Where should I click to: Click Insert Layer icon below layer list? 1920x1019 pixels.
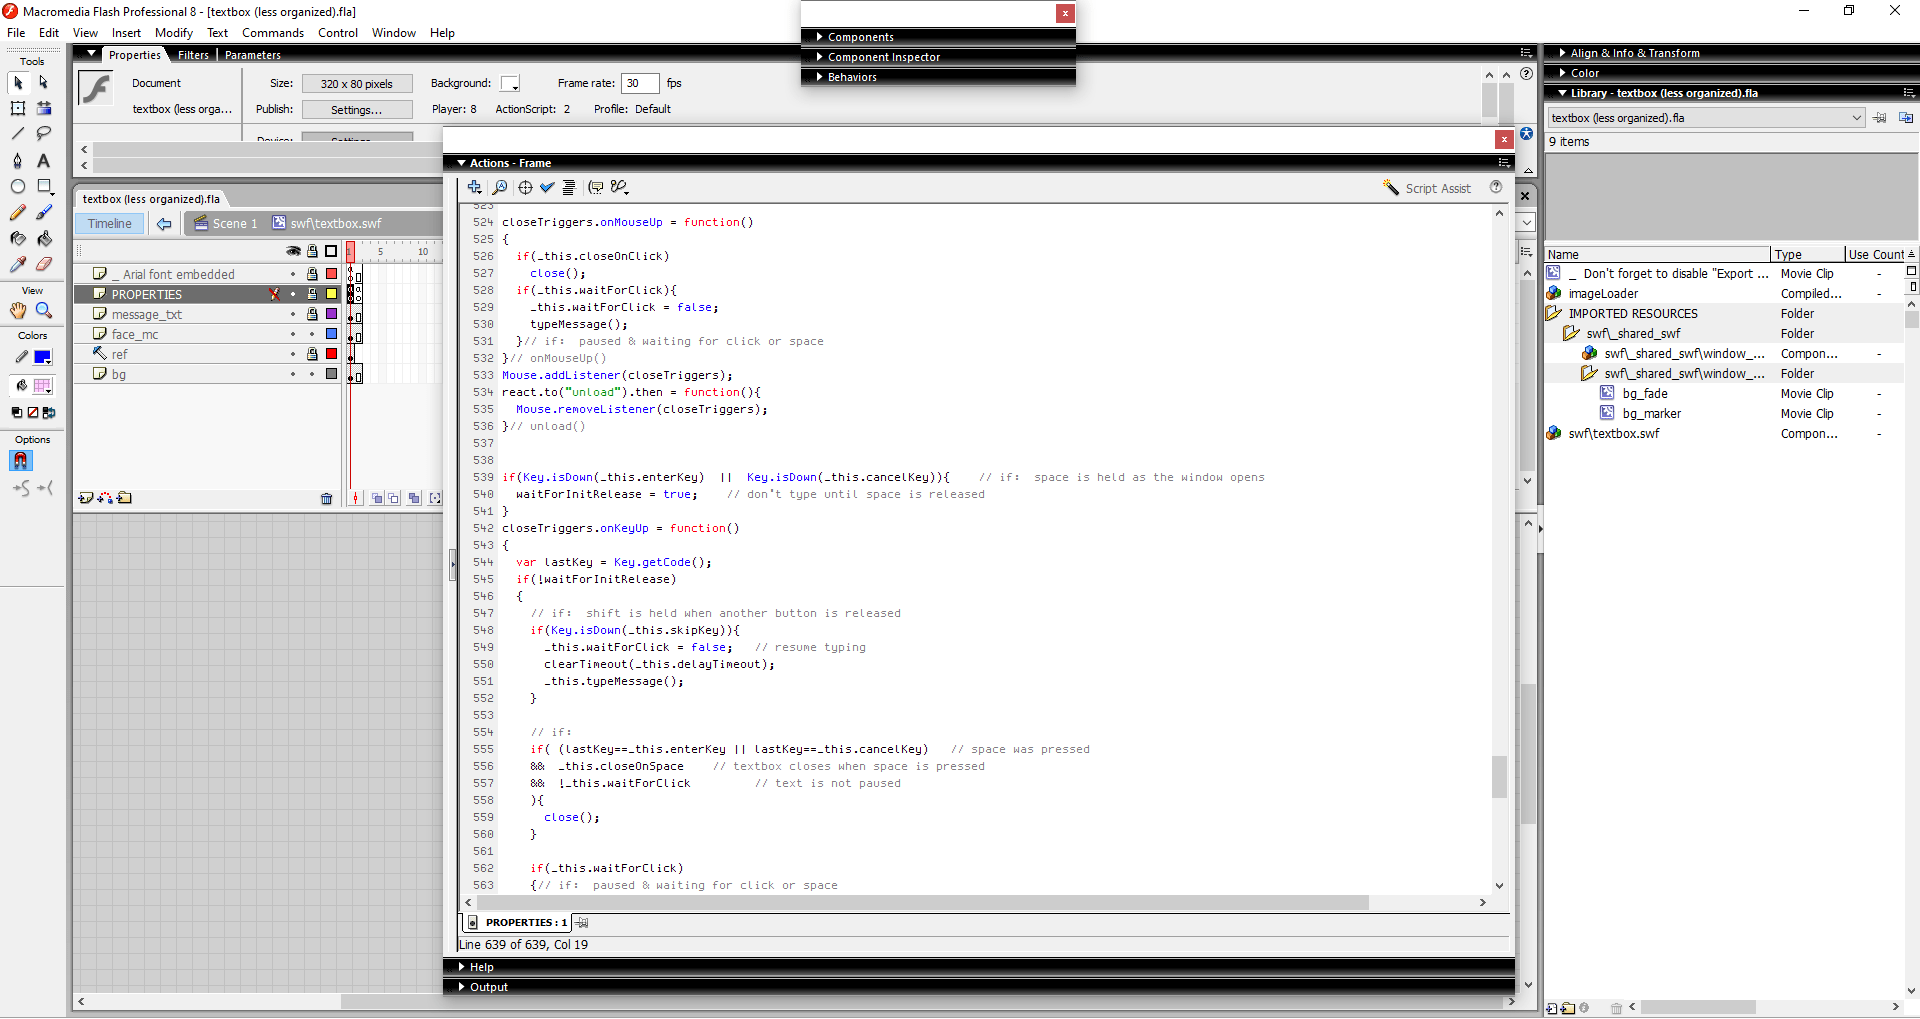(x=86, y=498)
